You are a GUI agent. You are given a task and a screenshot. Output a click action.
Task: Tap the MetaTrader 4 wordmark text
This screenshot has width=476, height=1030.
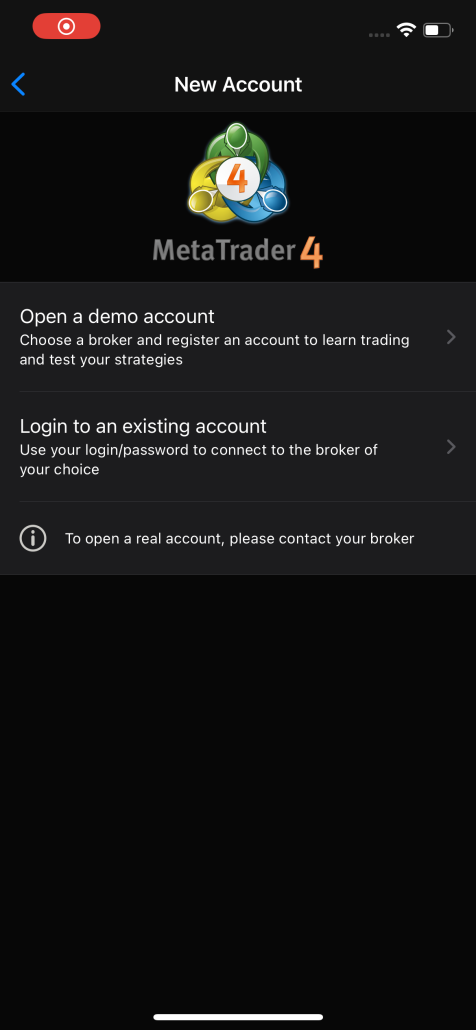coord(238,253)
